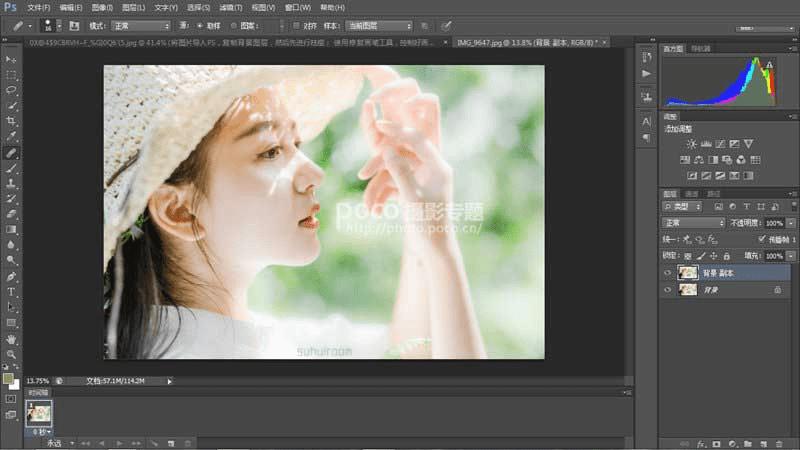Select the Crop tool

[x=11, y=121]
